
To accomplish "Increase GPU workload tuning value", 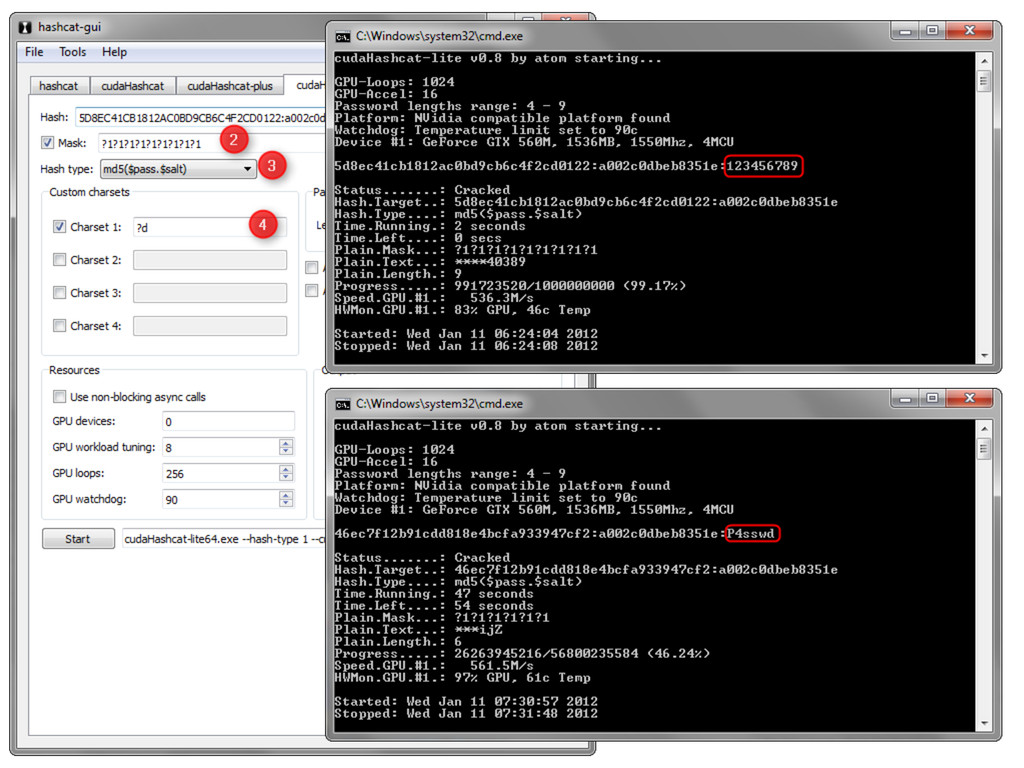I will pyautogui.click(x=286, y=443).
